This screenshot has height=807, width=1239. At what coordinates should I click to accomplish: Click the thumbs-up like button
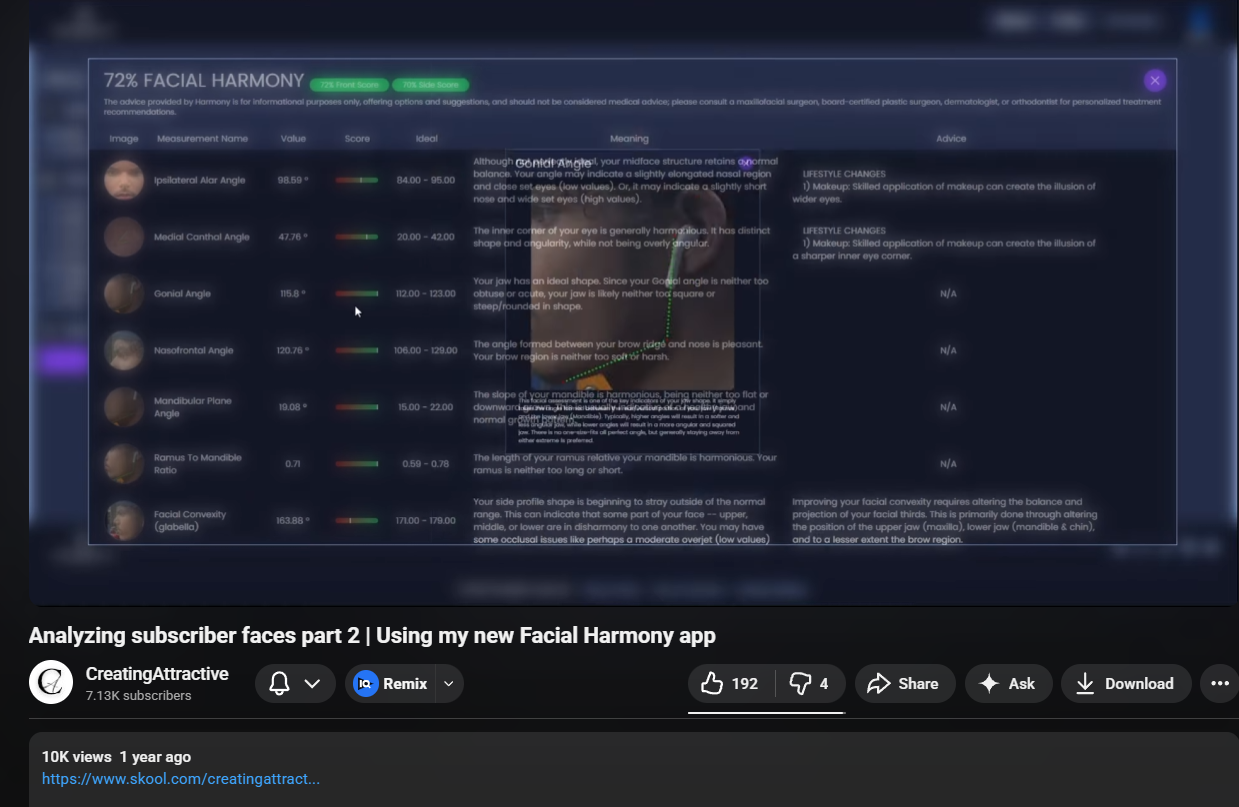coord(731,684)
